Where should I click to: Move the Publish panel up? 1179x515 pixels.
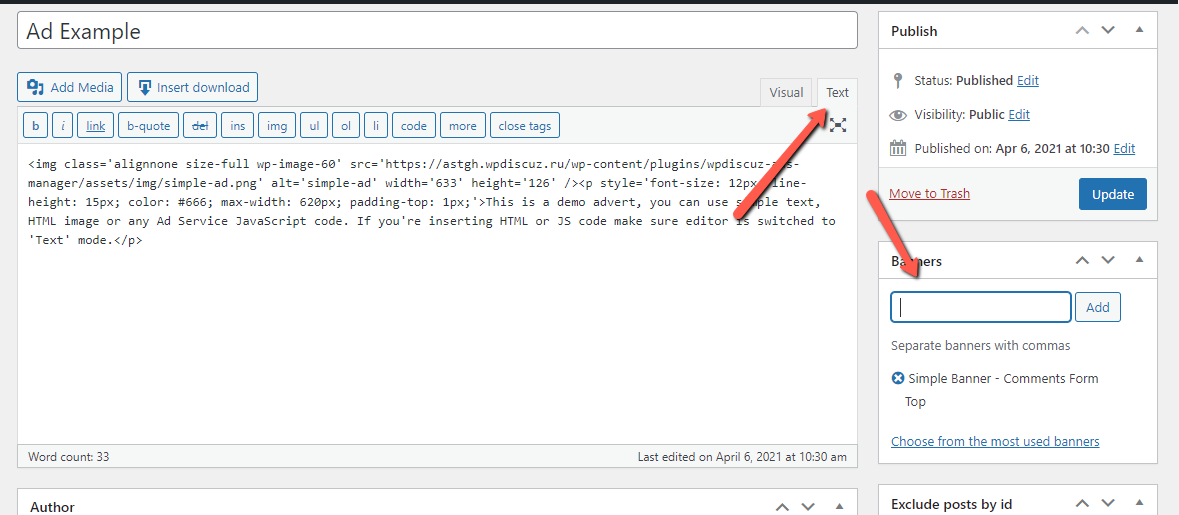[x=1082, y=30]
